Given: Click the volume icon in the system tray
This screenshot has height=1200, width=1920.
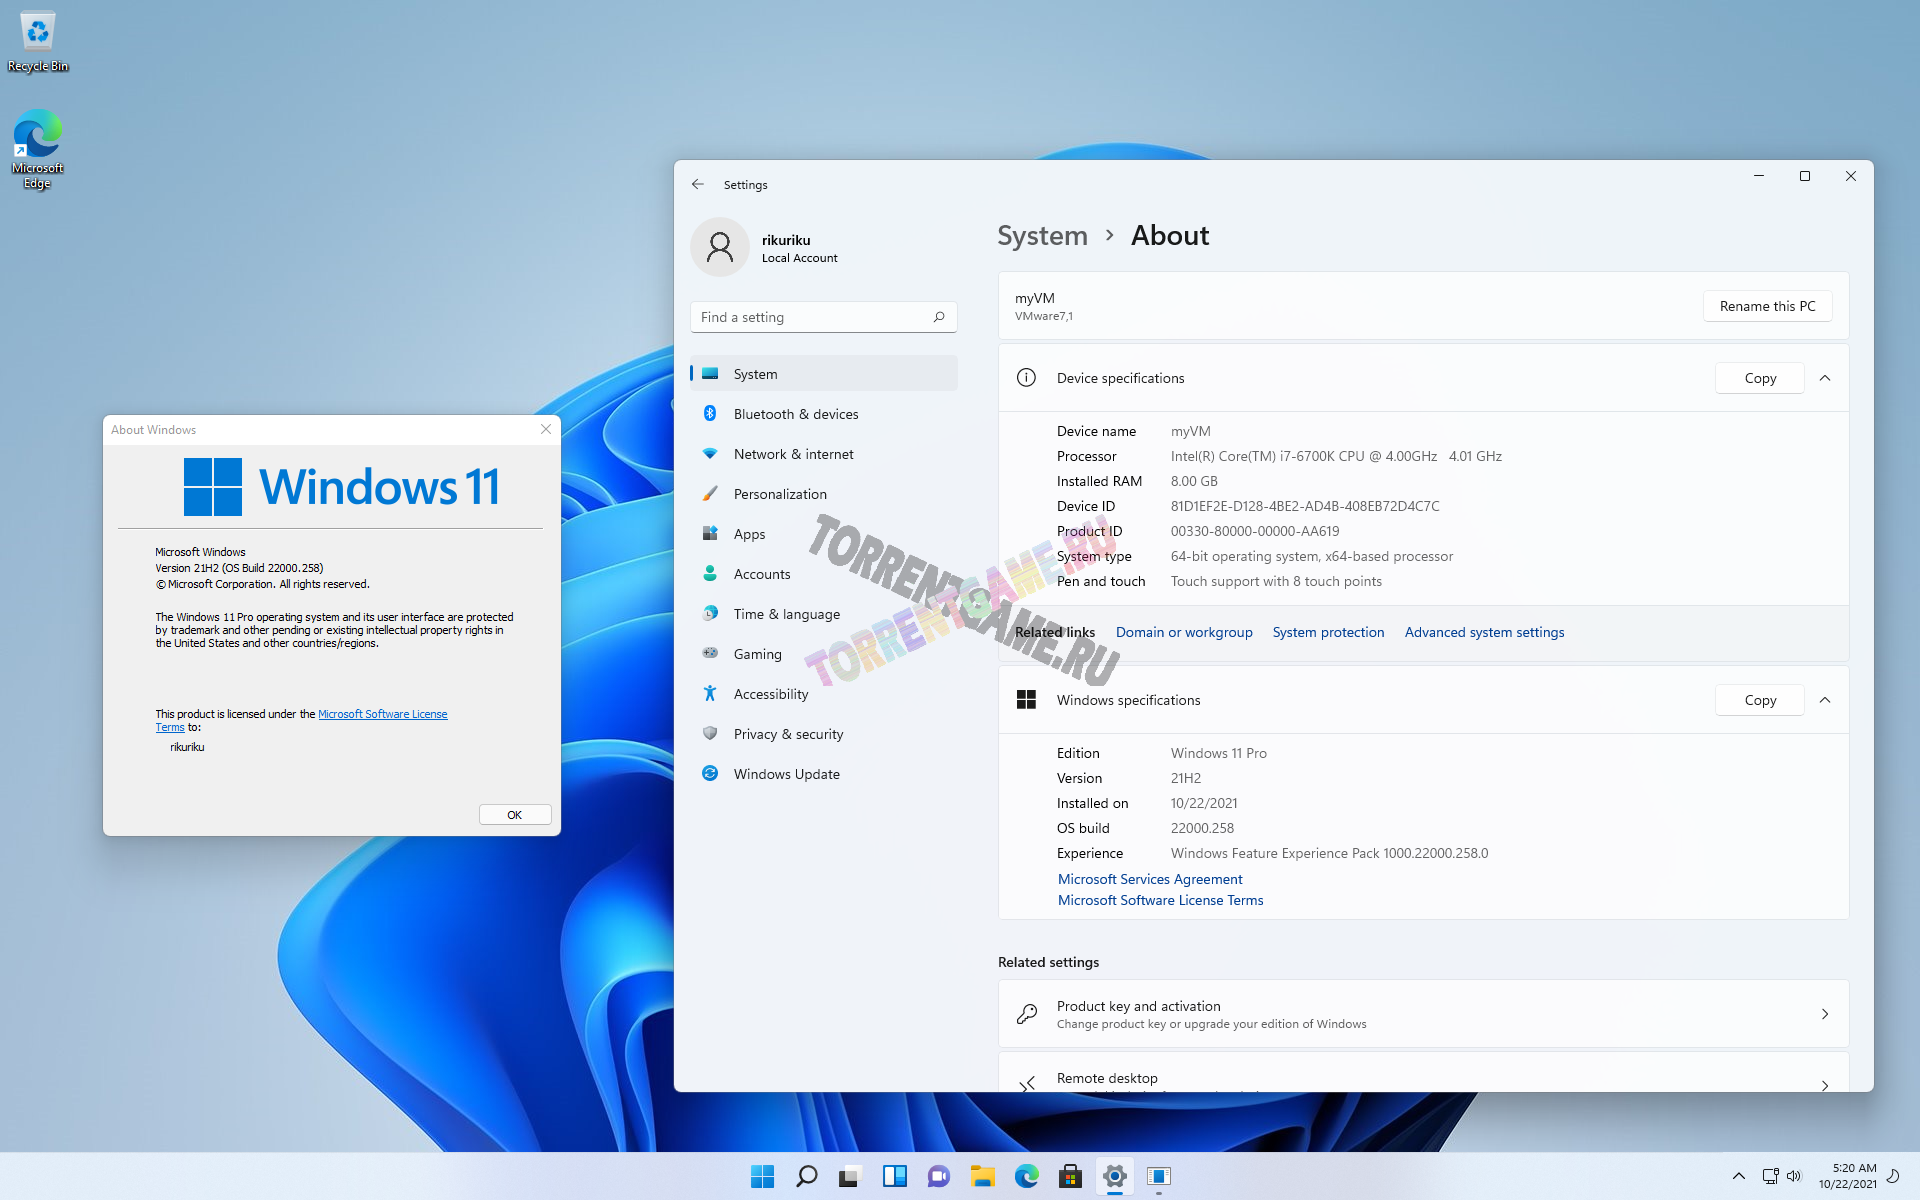Looking at the screenshot, I should tap(1793, 1176).
